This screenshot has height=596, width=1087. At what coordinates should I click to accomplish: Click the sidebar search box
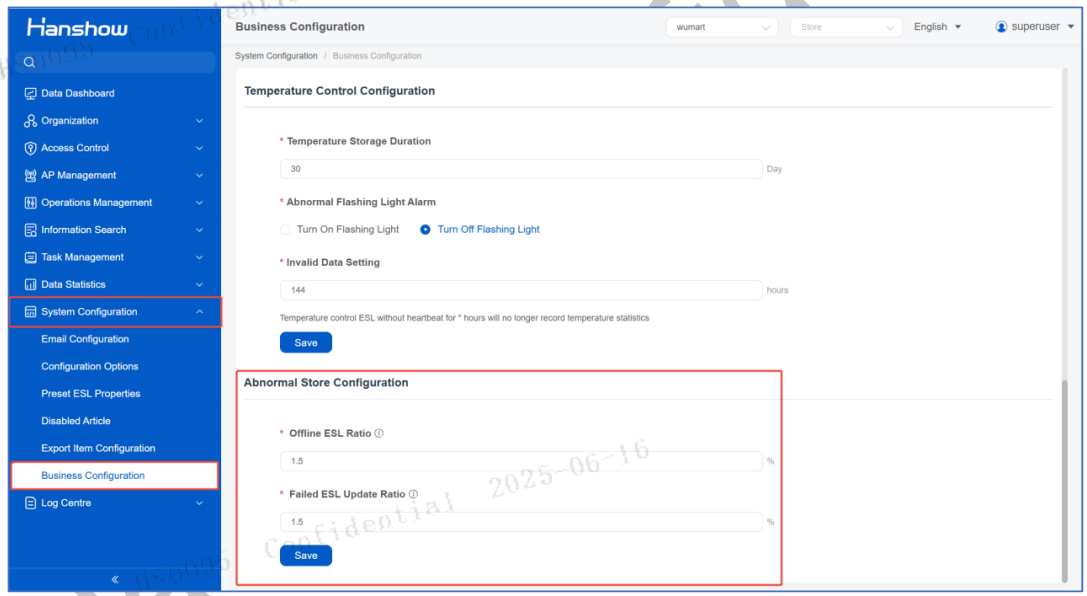click(115, 62)
